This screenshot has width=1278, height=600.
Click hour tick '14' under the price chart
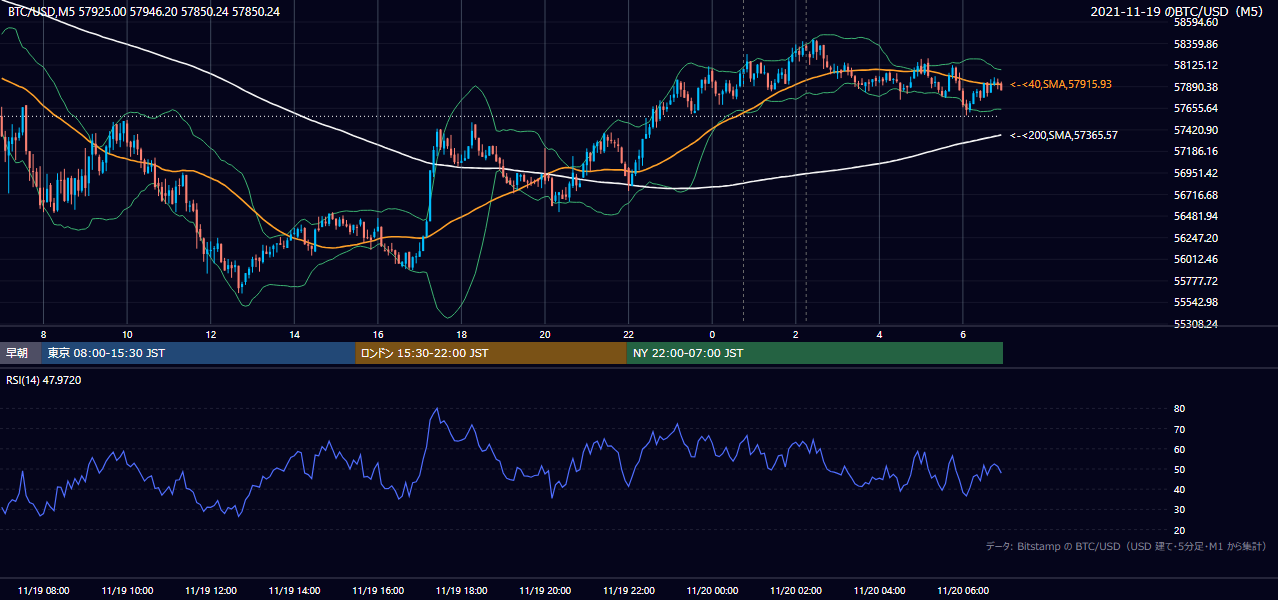(x=294, y=334)
